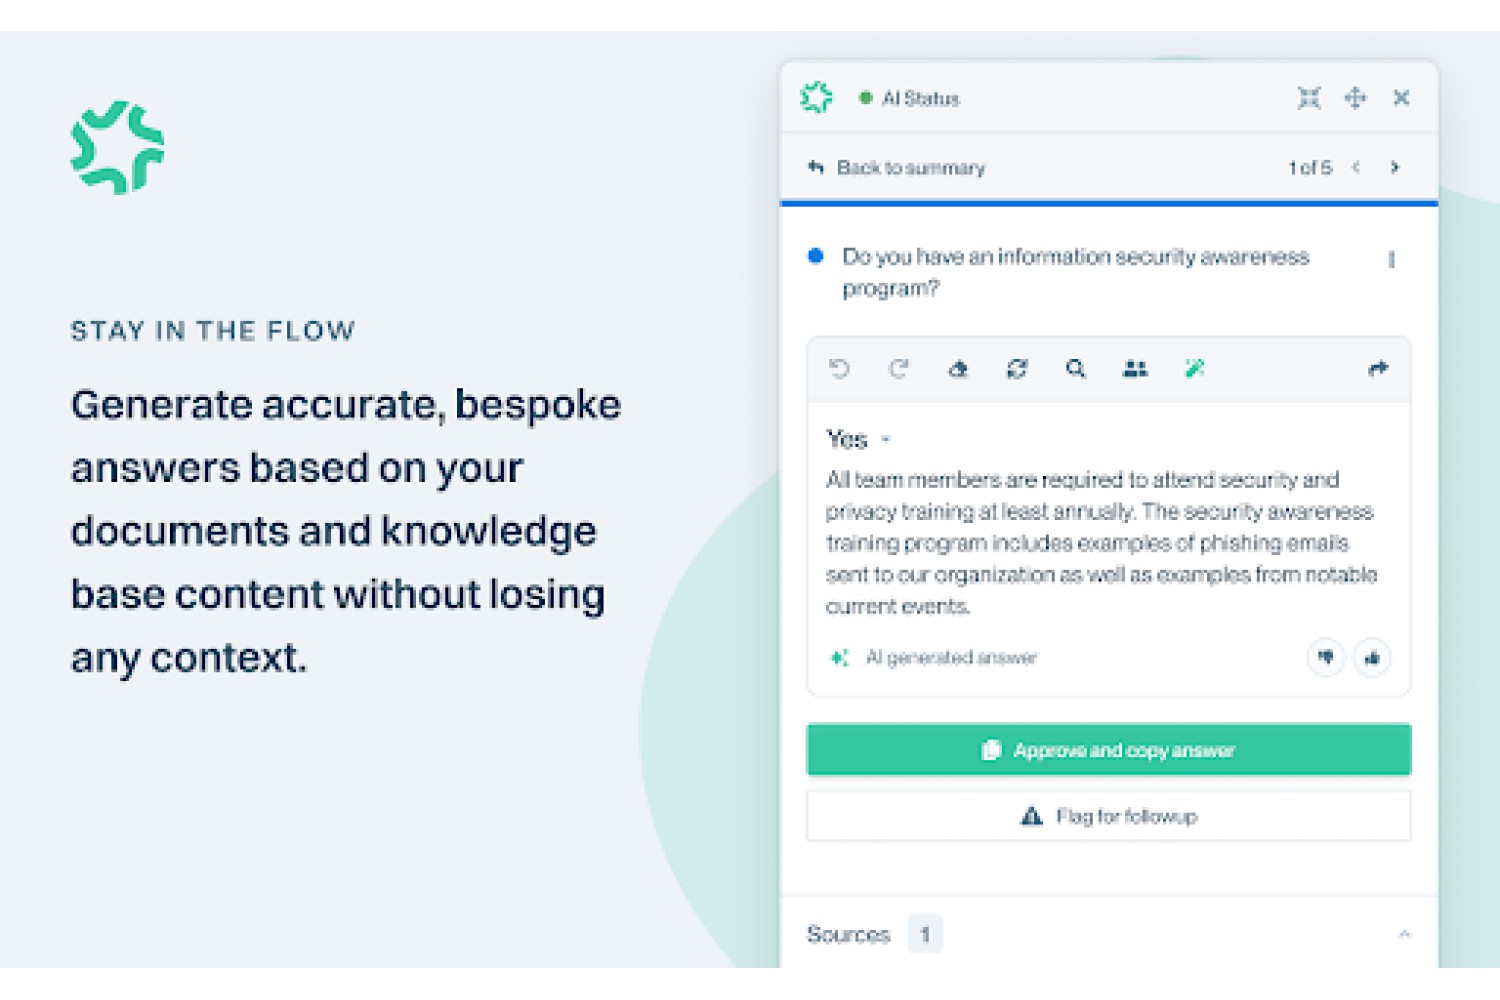Screen dimensions: 1500x1000
Task: Click the search magnifier icon
Action: coord(1076,369)
